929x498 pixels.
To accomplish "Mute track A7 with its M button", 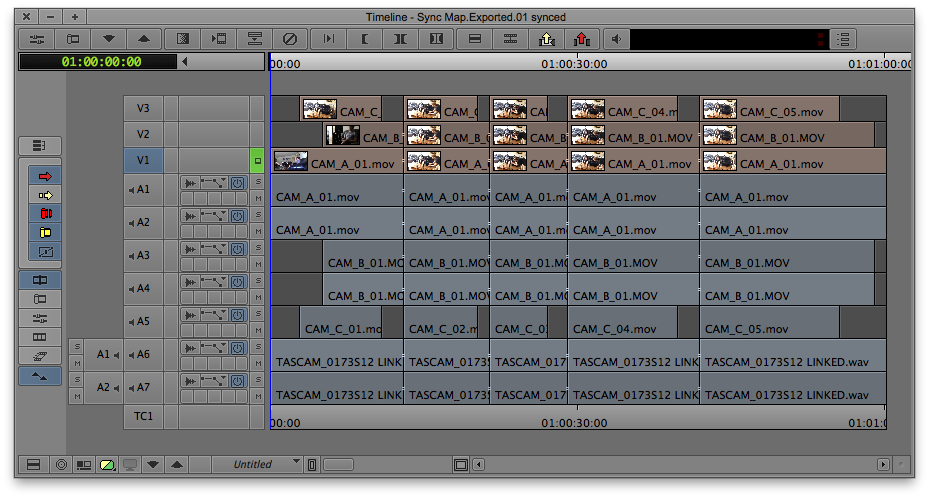I will pyautogui.click(x=258, y=397).
